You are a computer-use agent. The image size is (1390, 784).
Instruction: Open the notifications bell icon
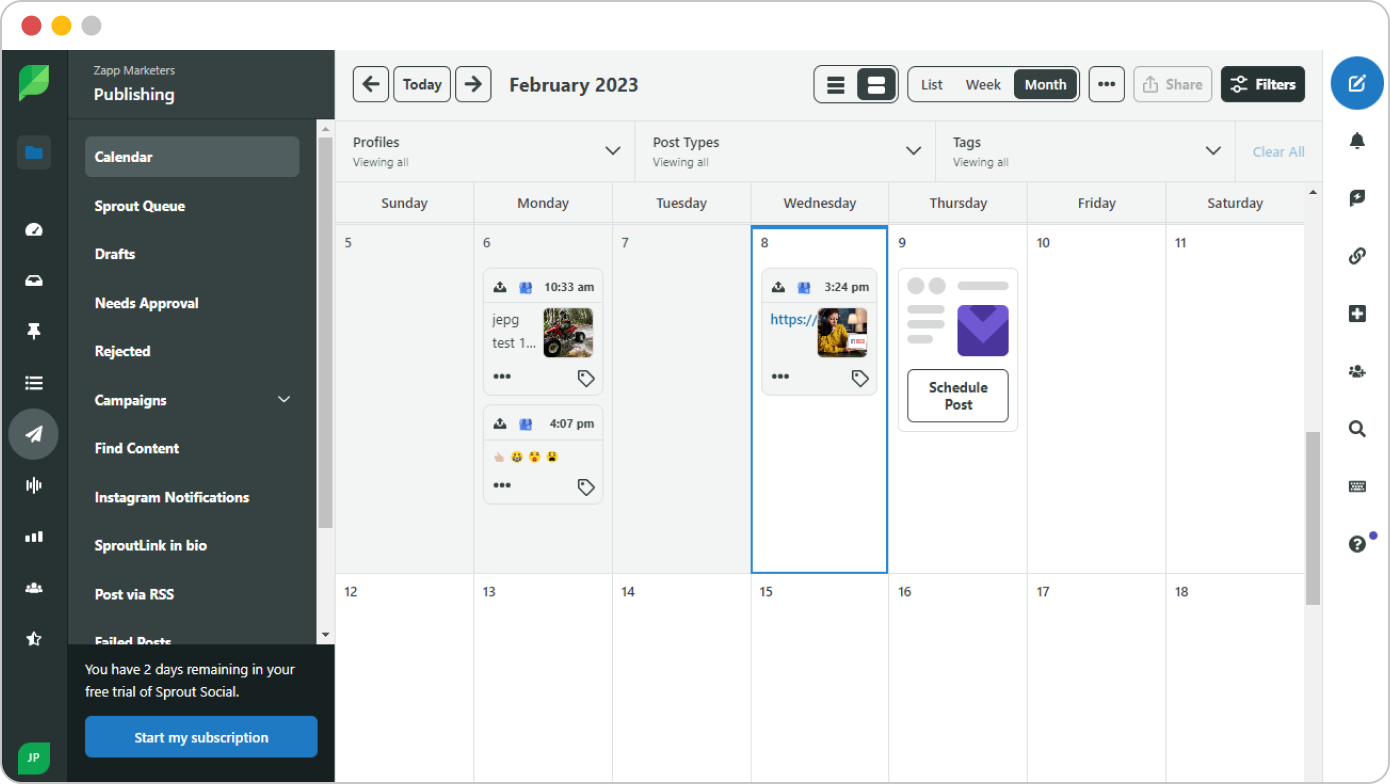click(x=1357, y=141)
